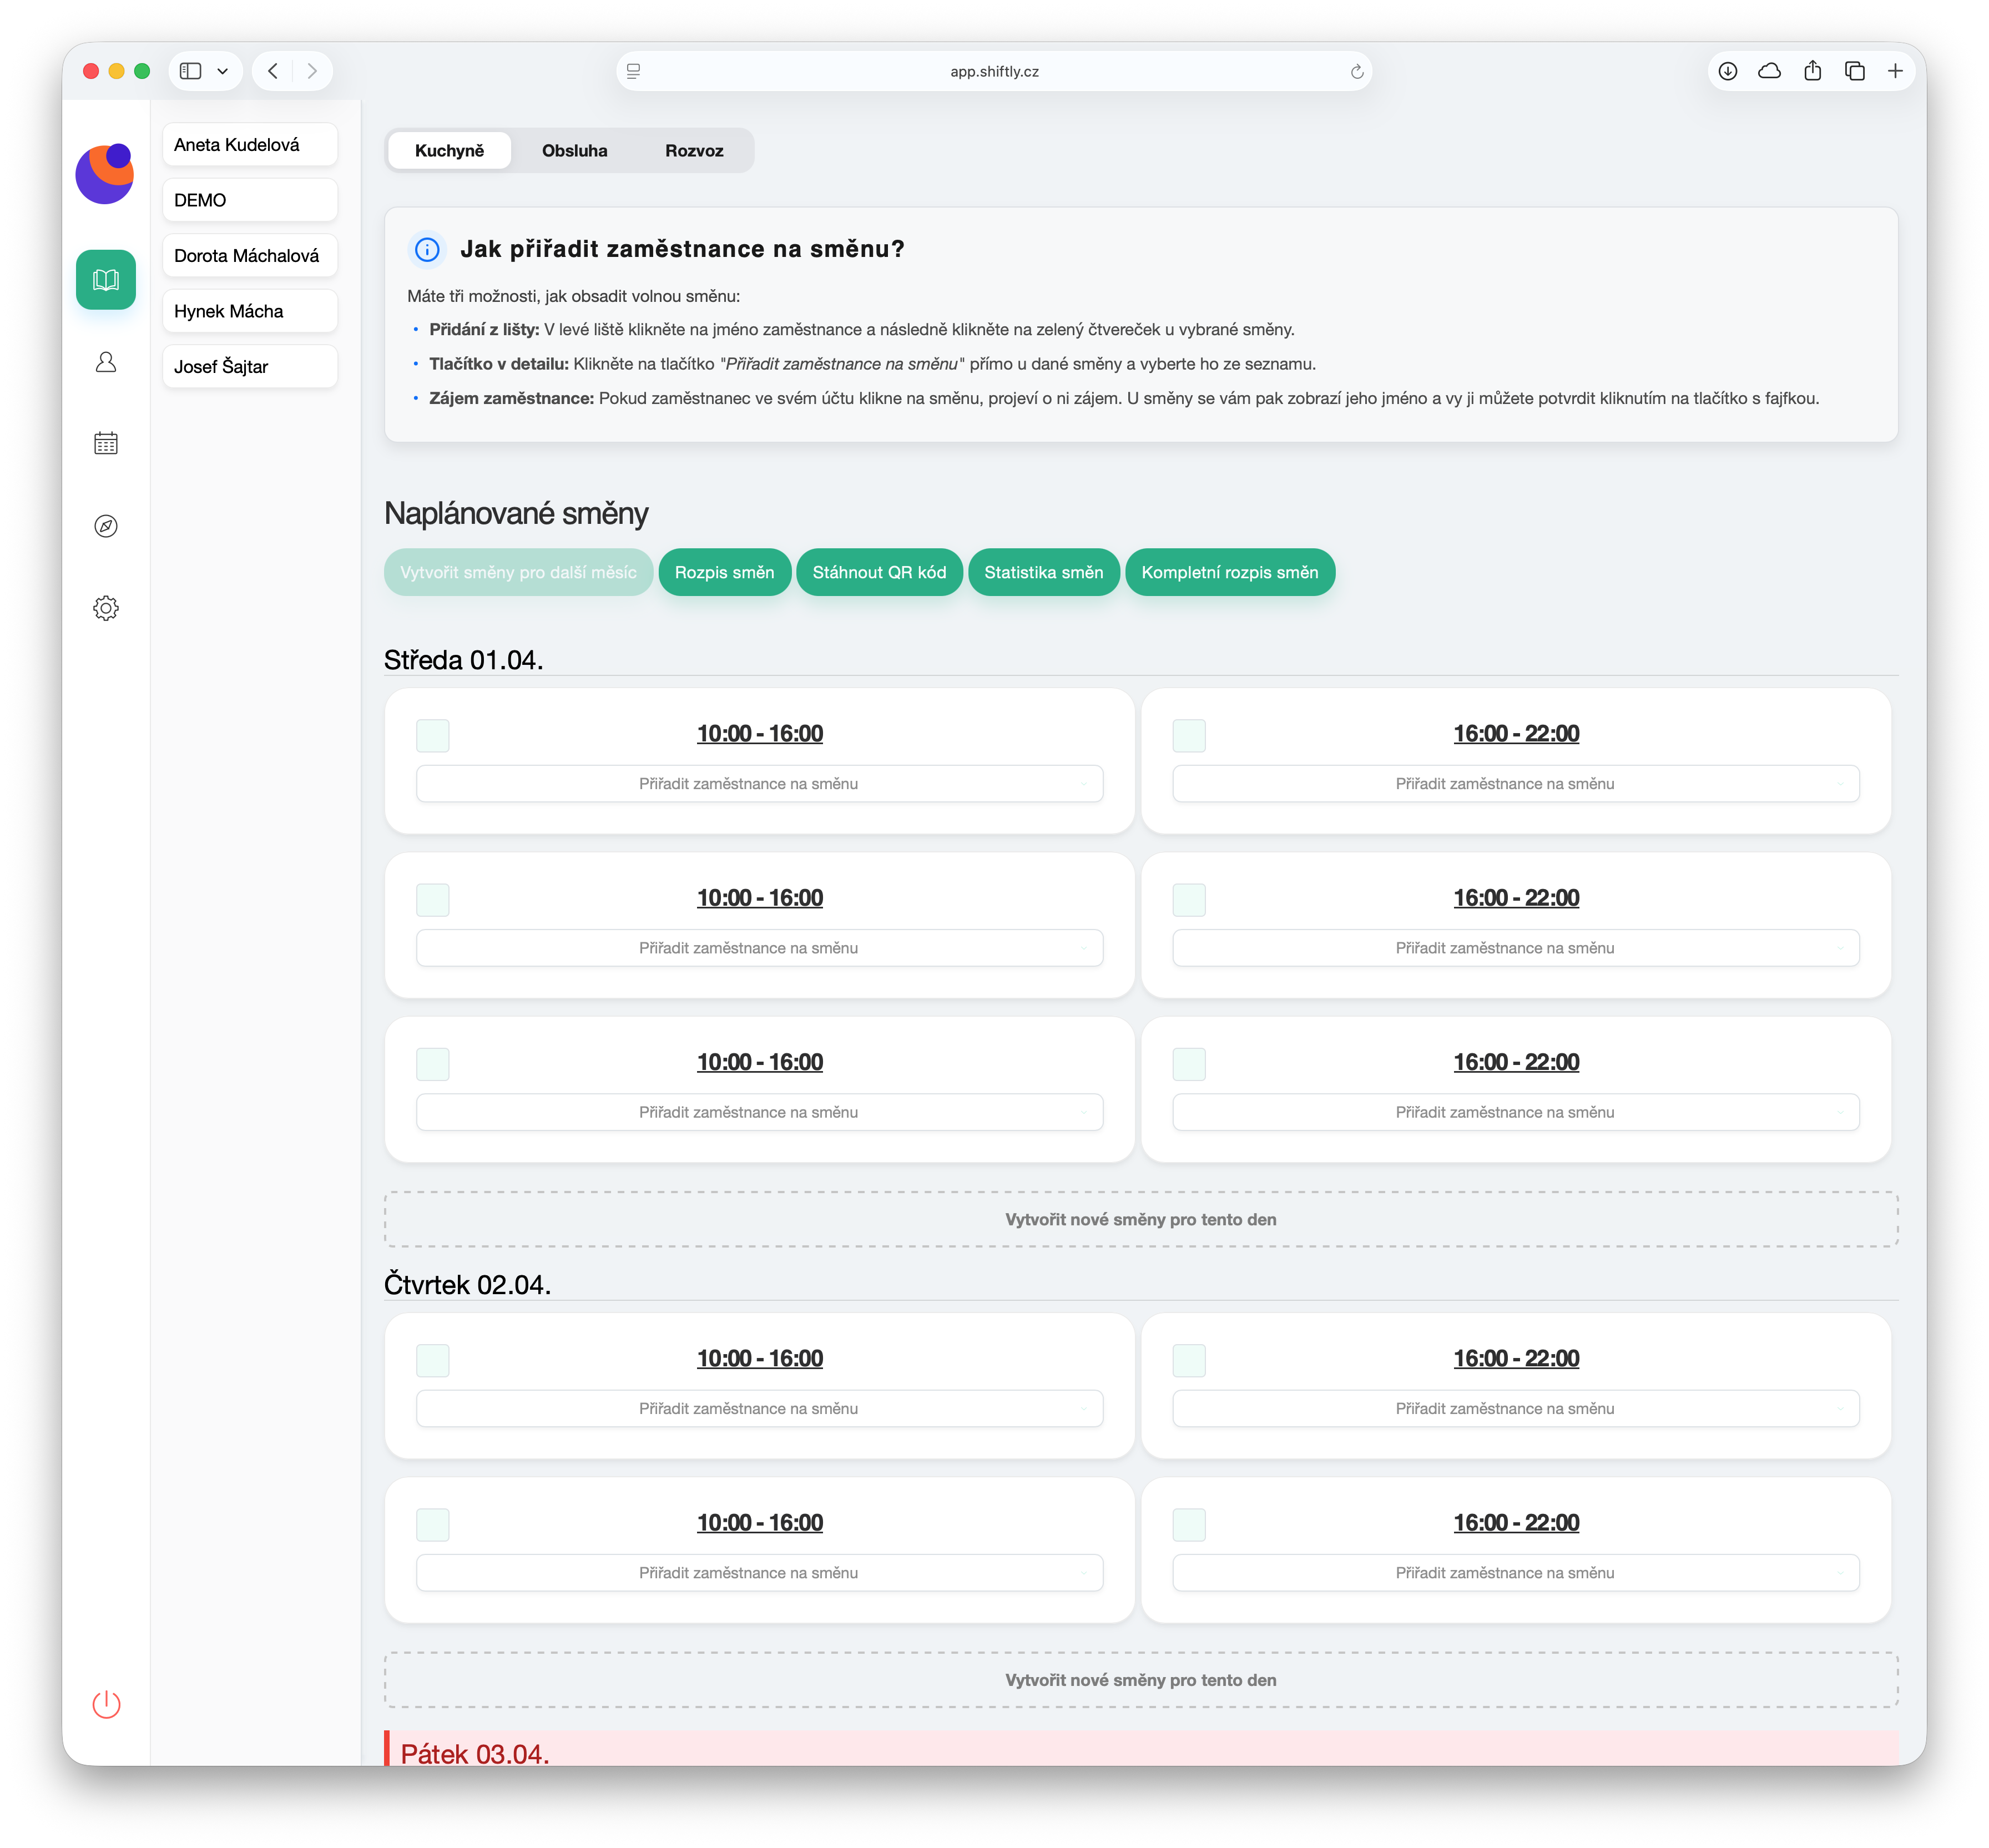
Task: Open assign-employee dropdown of second Středa 16:00 shift
Action: point(1515,948)
